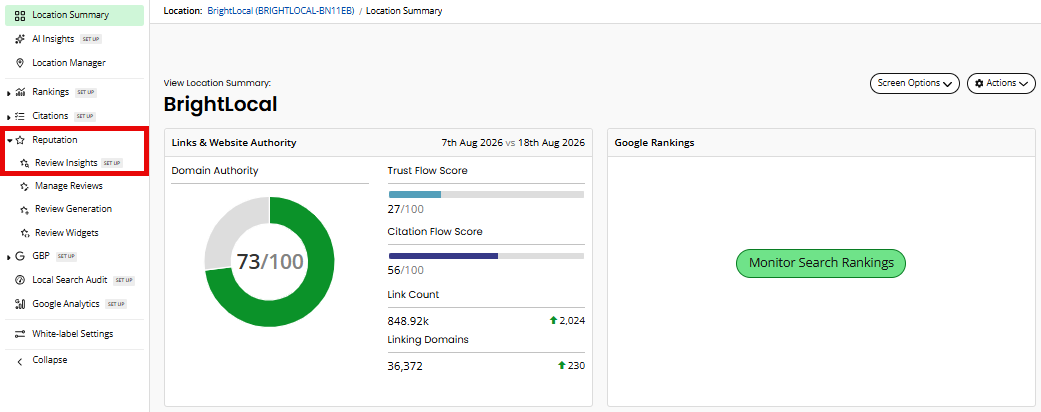
Task: Click the White-label Settings sliders icon
Action: [19, 334]
